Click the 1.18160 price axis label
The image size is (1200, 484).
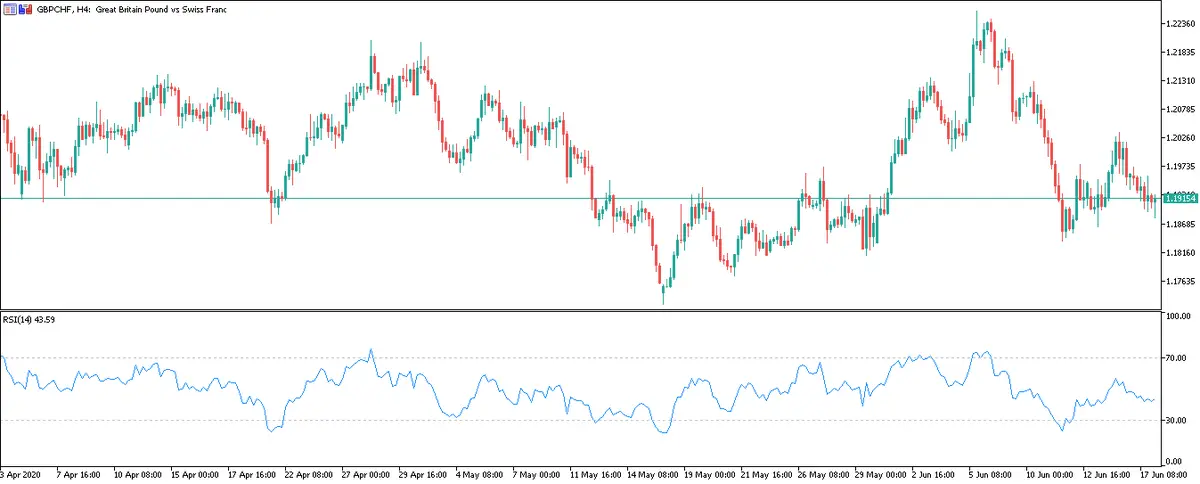1180,253
